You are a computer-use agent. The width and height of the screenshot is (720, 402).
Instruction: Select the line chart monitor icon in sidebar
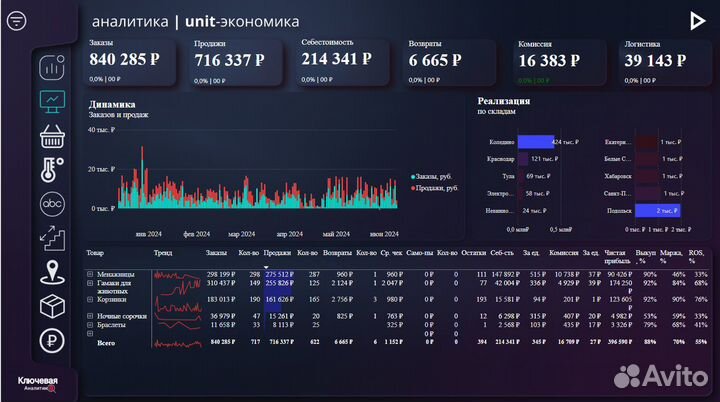coord(52,101)
